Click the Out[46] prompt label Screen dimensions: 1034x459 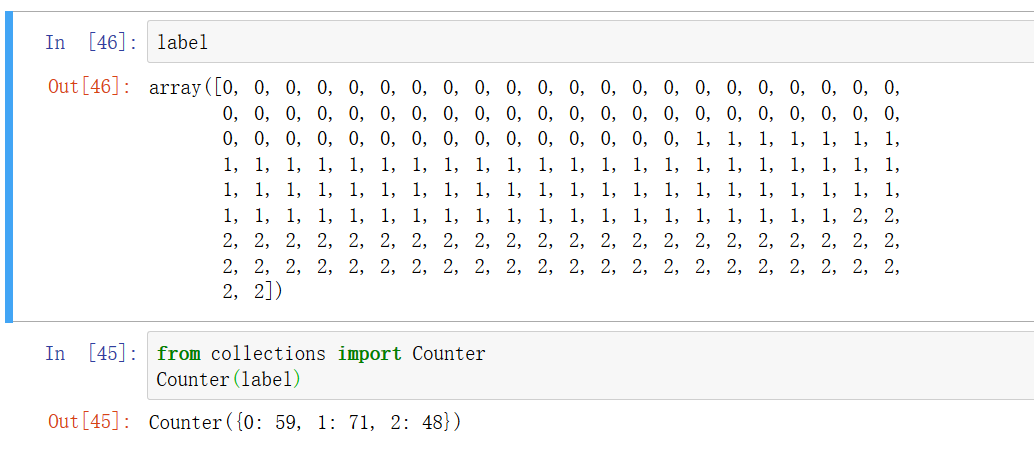88,87
